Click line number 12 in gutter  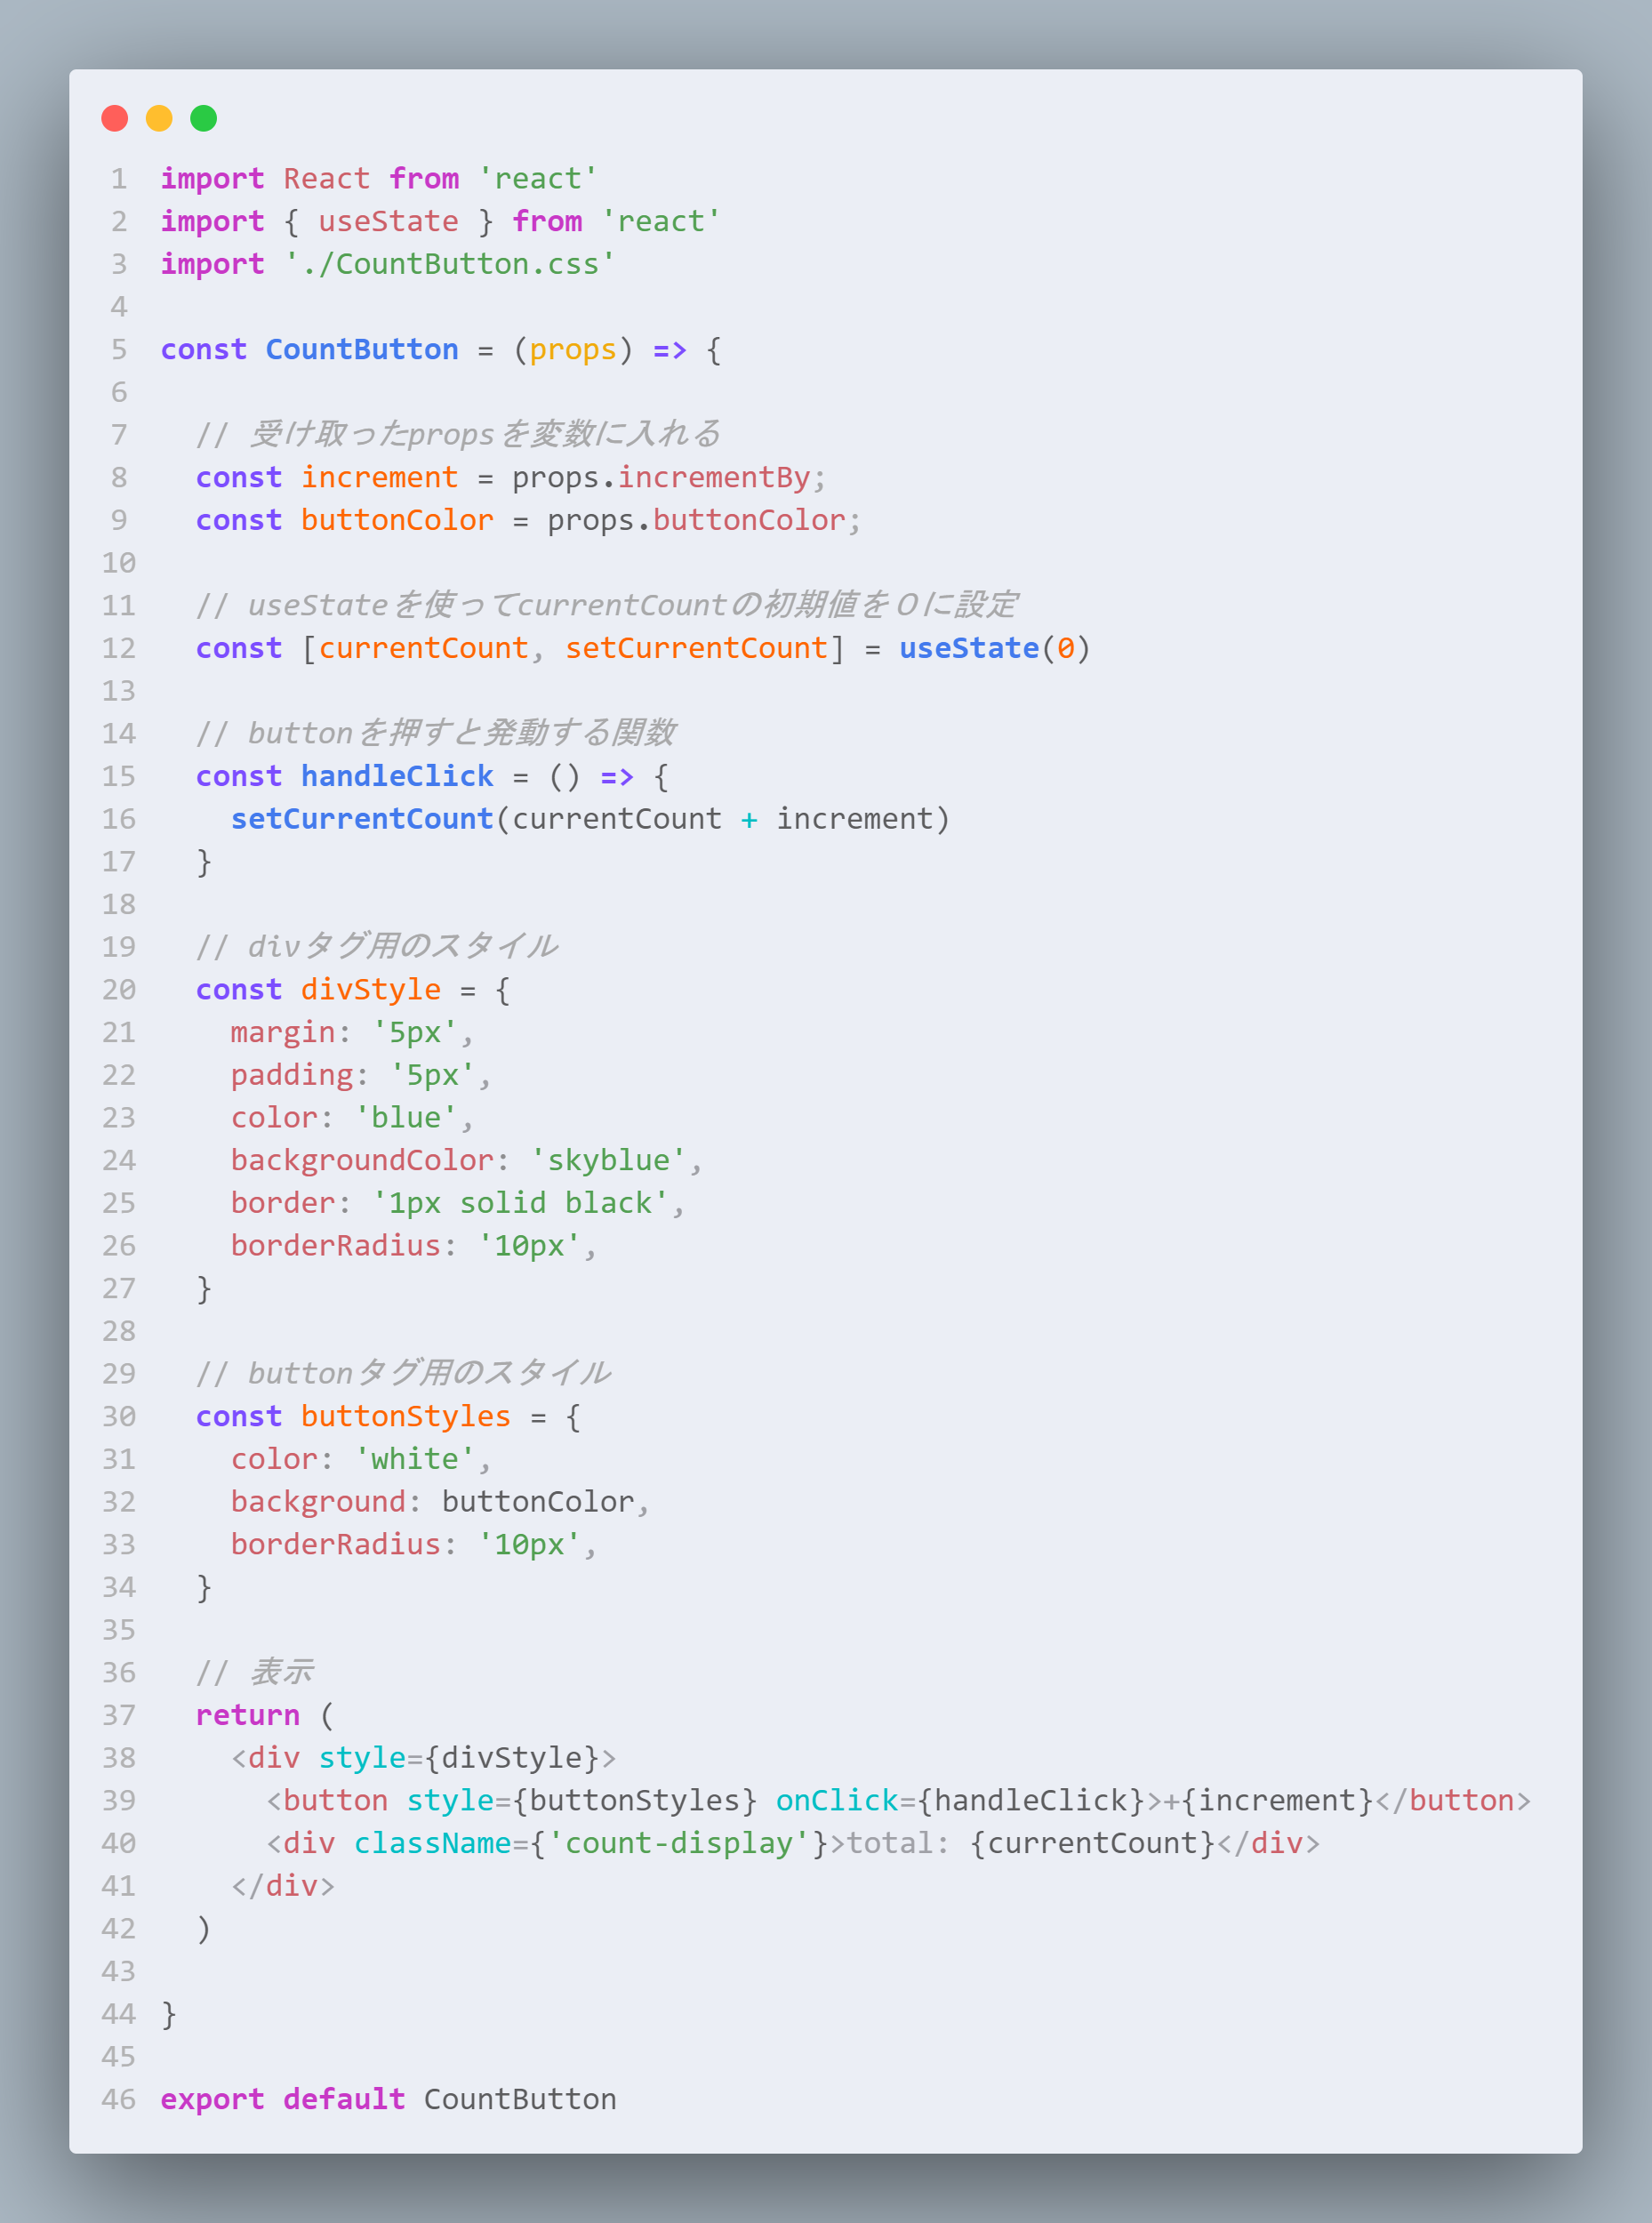118,648
